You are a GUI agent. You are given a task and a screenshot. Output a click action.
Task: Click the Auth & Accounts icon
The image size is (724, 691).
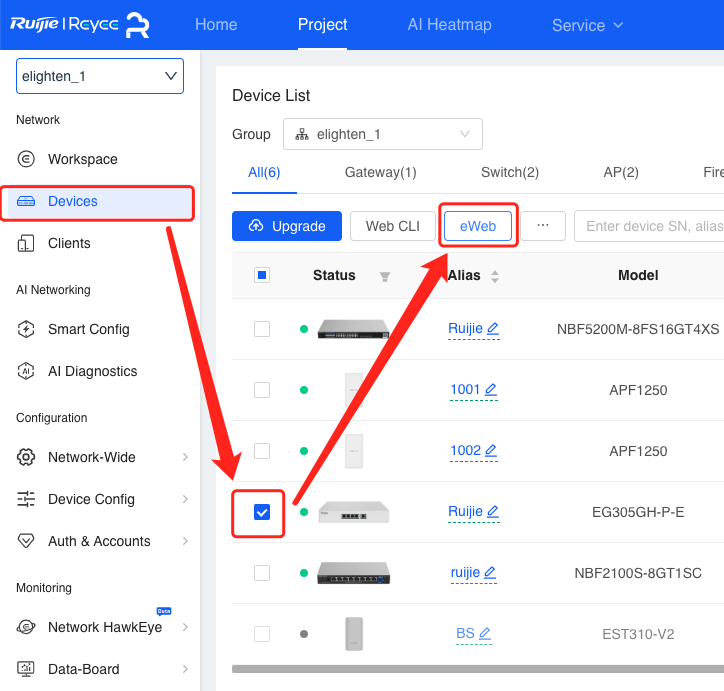(26, 541)
